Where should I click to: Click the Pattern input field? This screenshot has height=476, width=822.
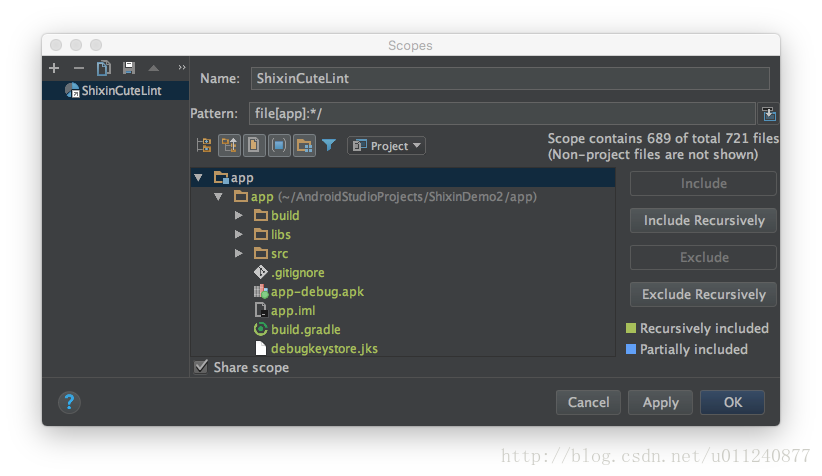(502, 113)
